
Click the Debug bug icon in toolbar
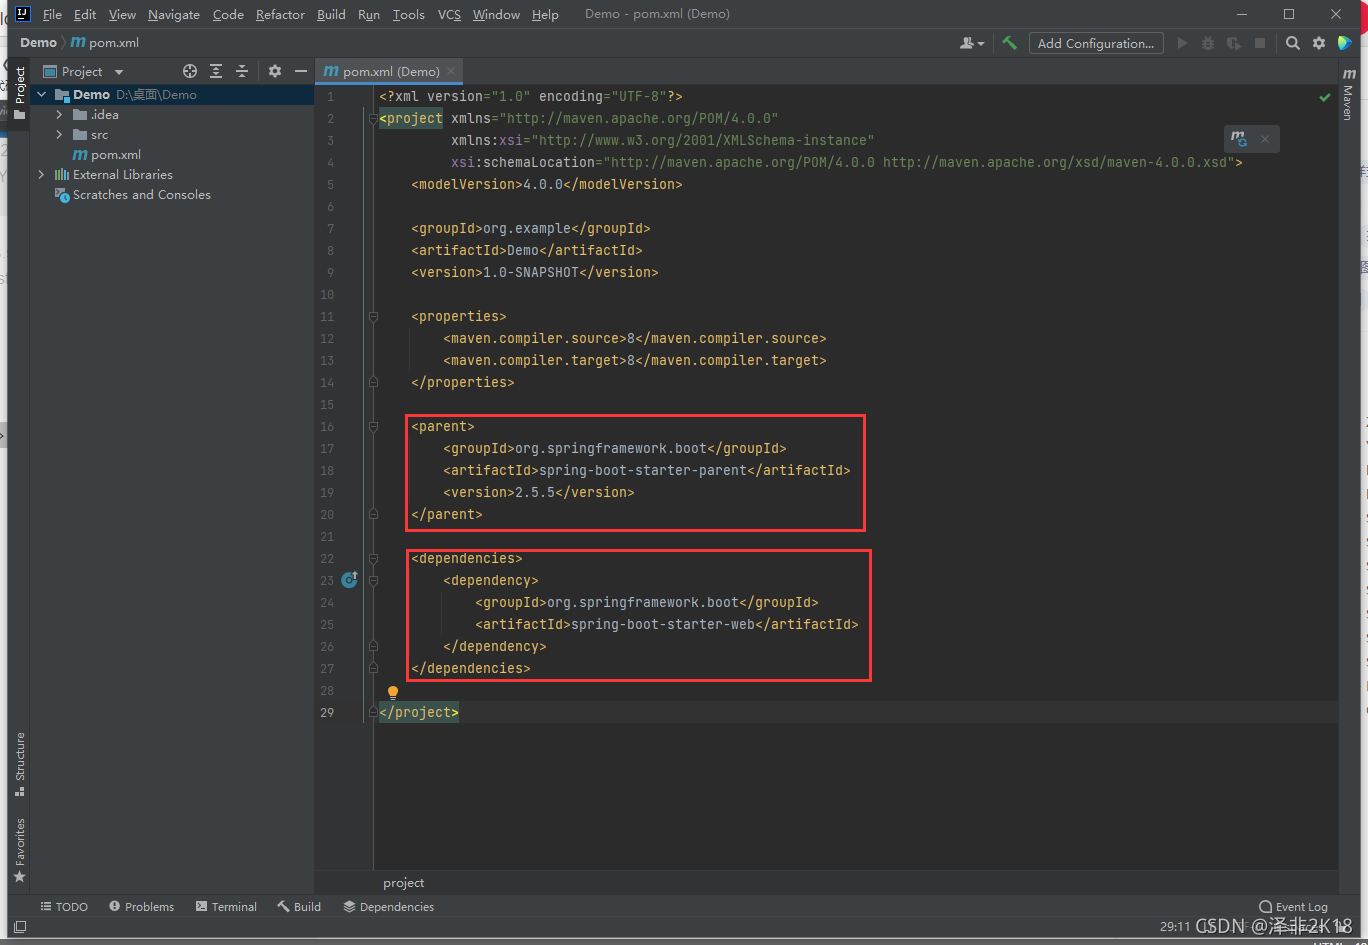[1208, 43]
